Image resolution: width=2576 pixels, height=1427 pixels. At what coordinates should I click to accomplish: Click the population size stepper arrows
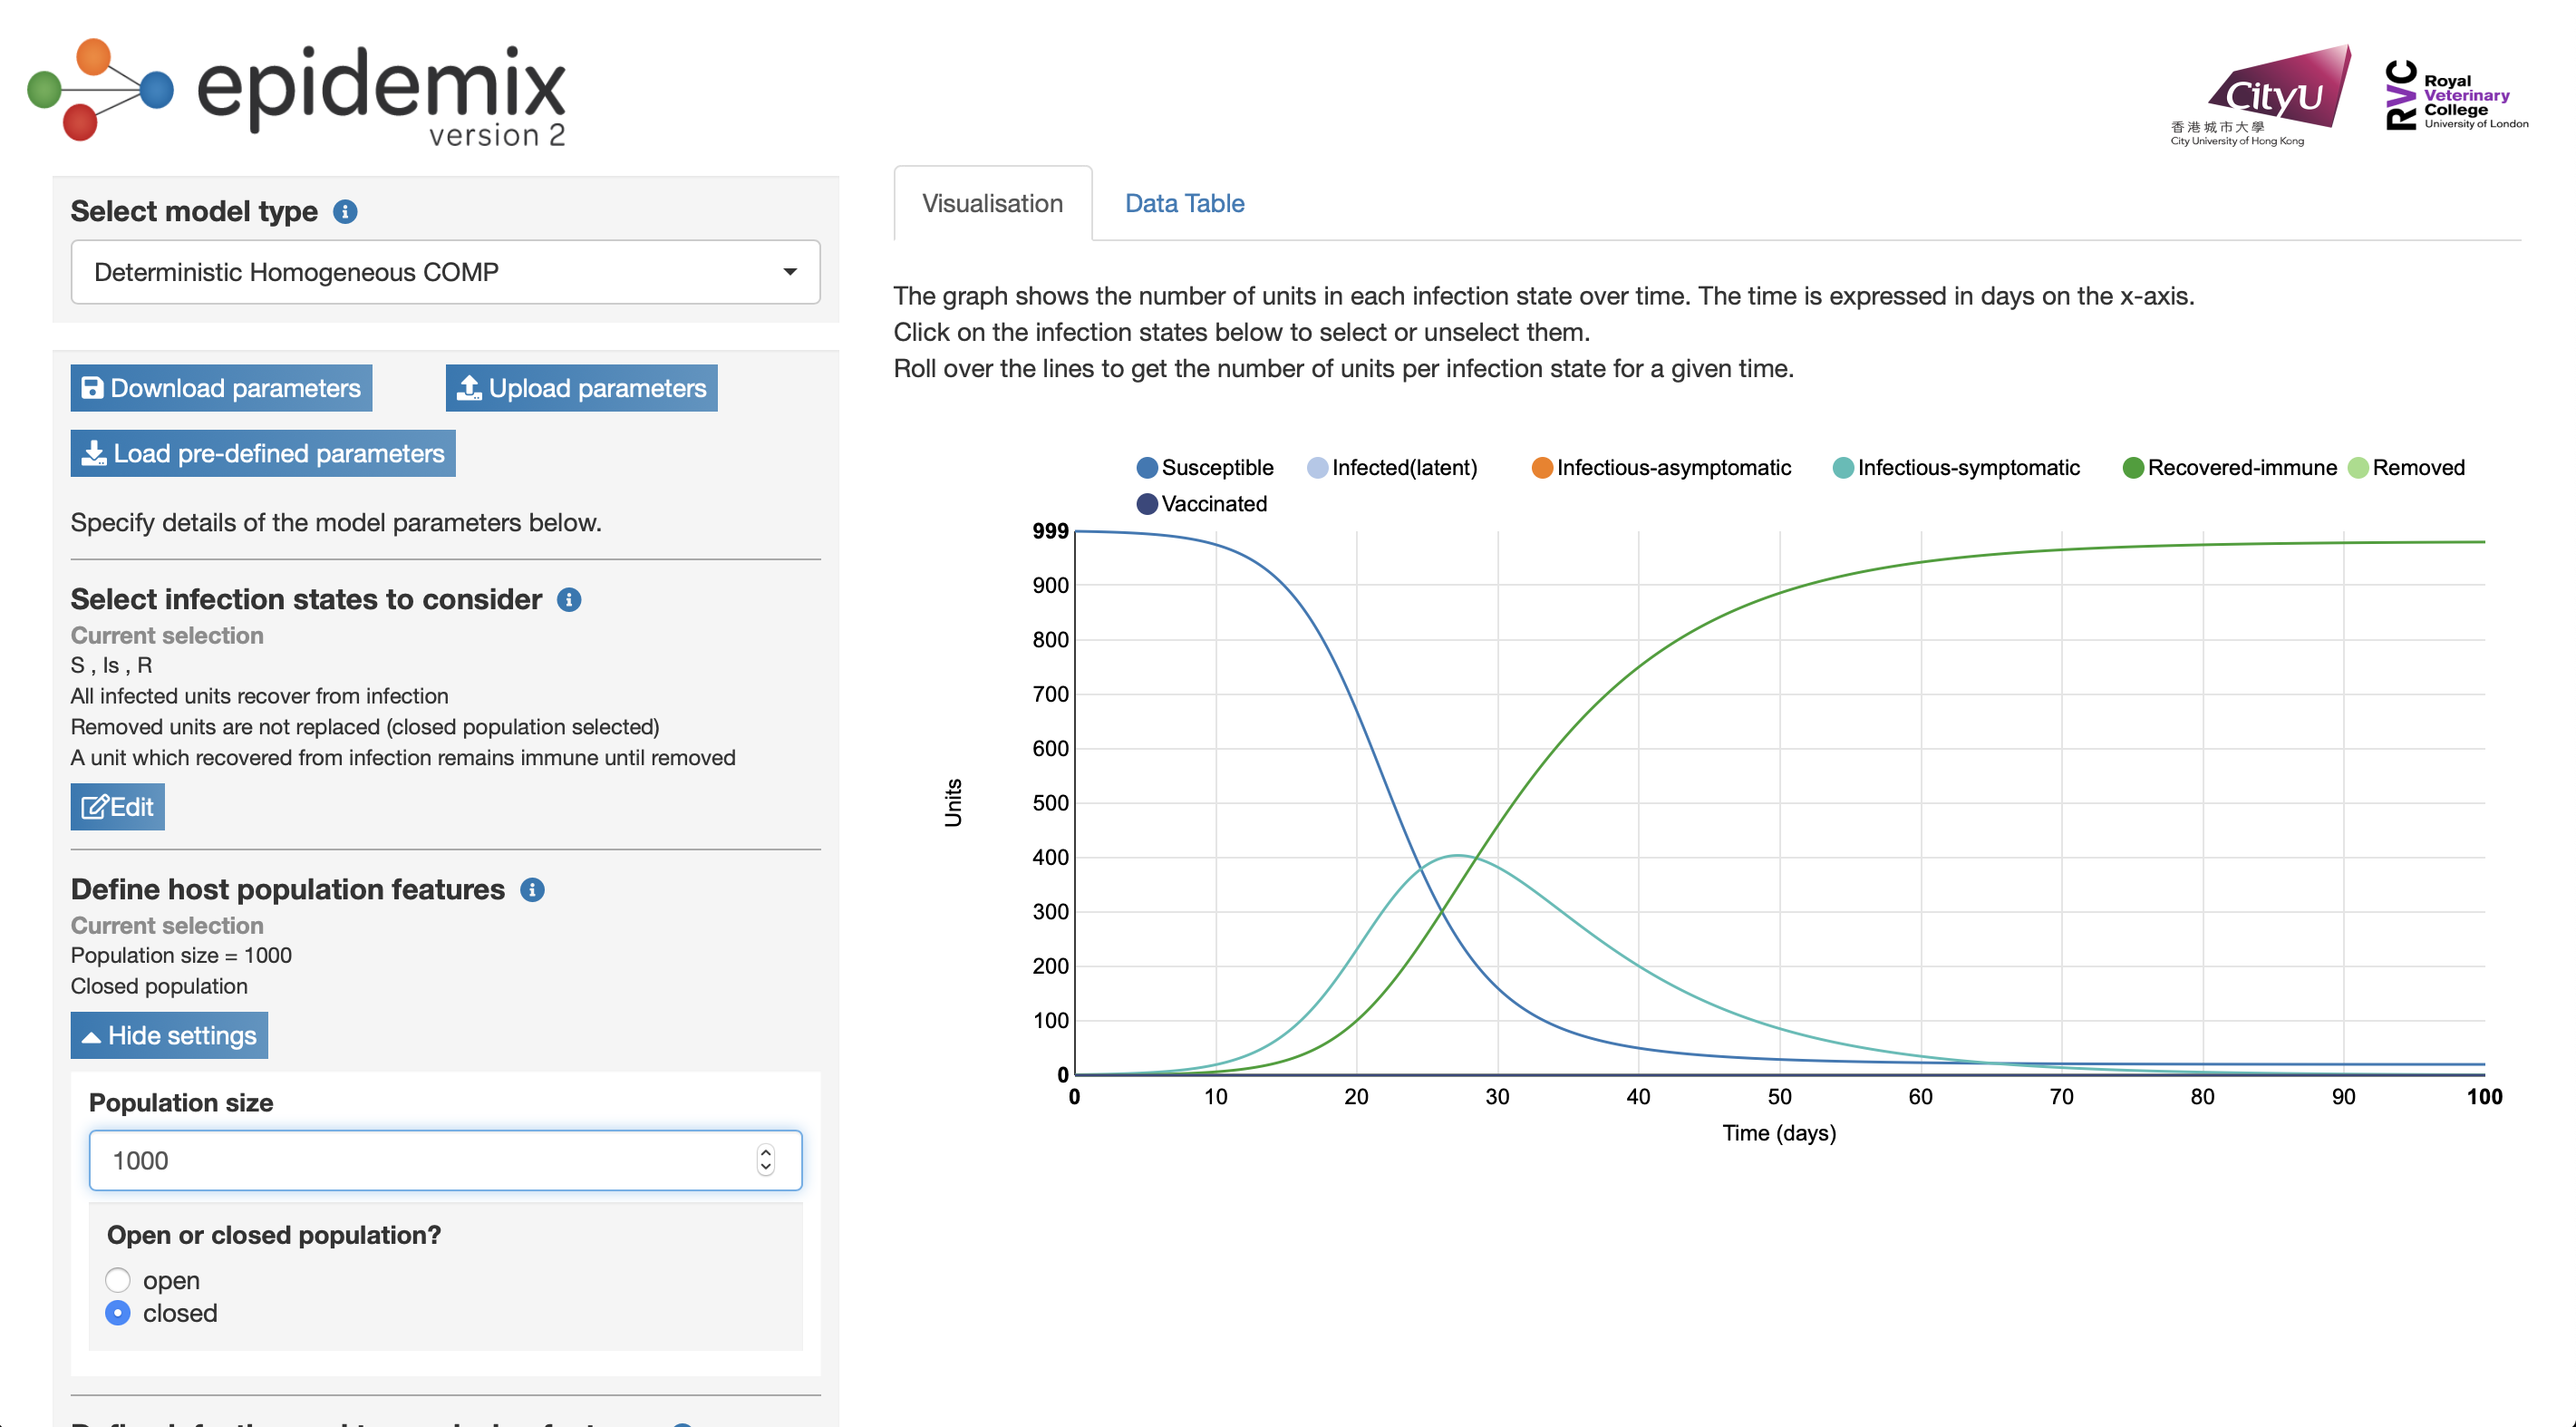tap(765, 1160)
